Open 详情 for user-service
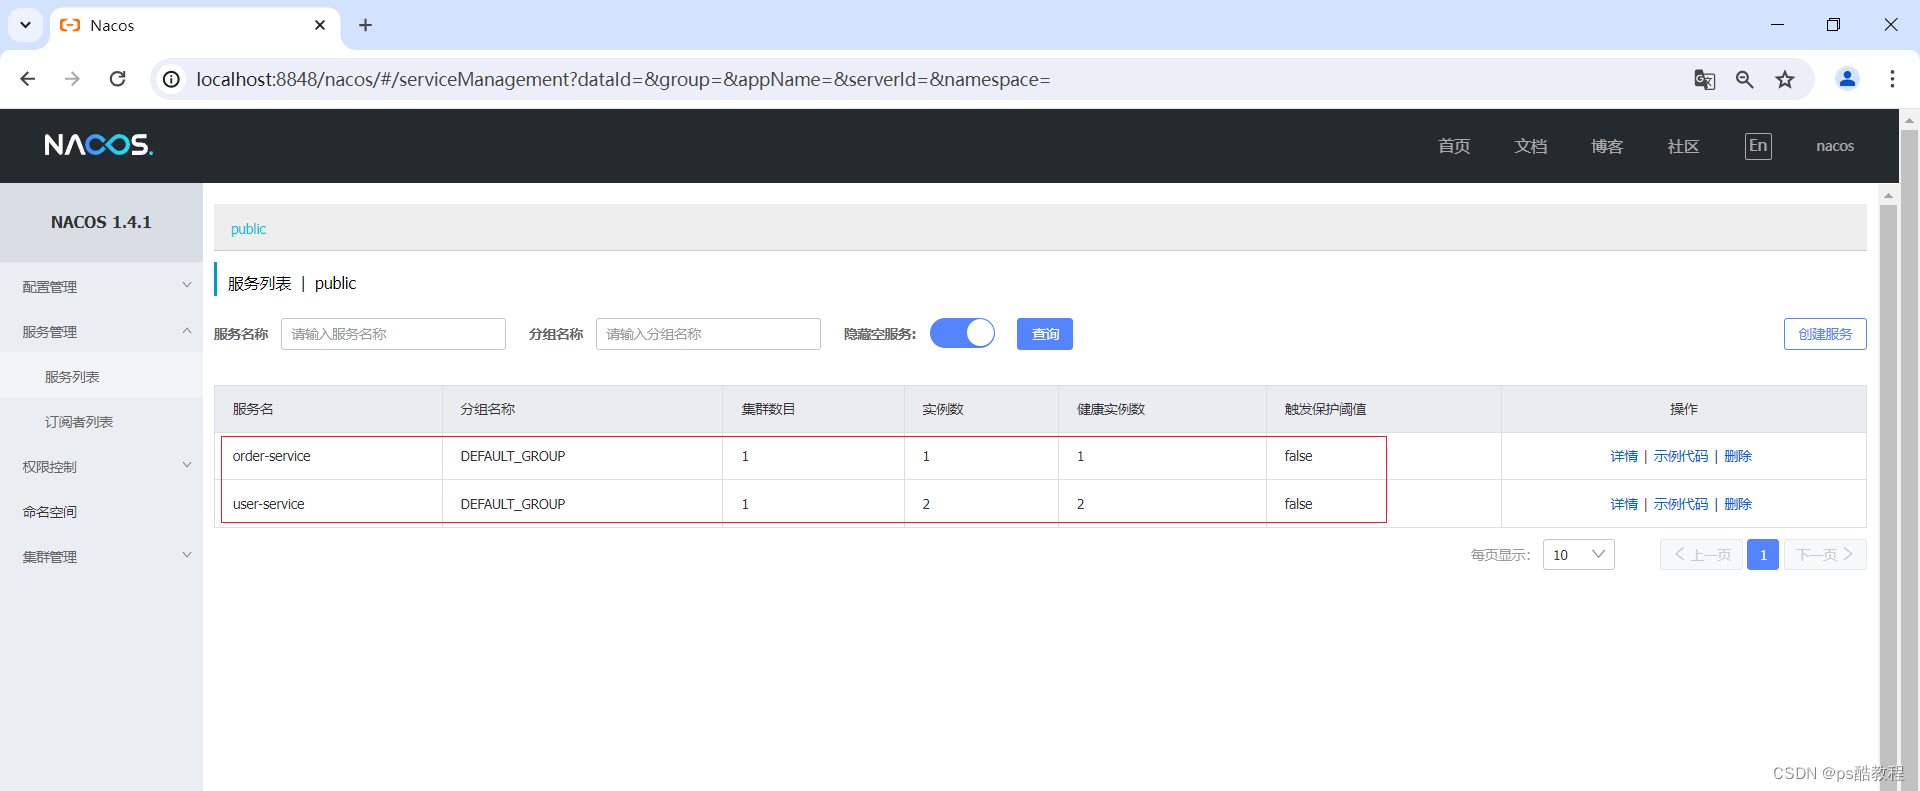Viewport: 1920px width, 791px height. (1624, 504)
